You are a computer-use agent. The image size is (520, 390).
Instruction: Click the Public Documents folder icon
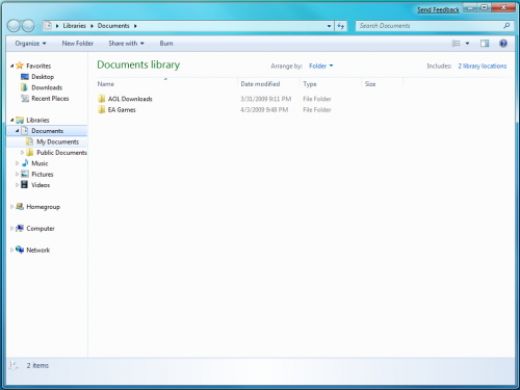pyautogui.click(x=30, y=152)
